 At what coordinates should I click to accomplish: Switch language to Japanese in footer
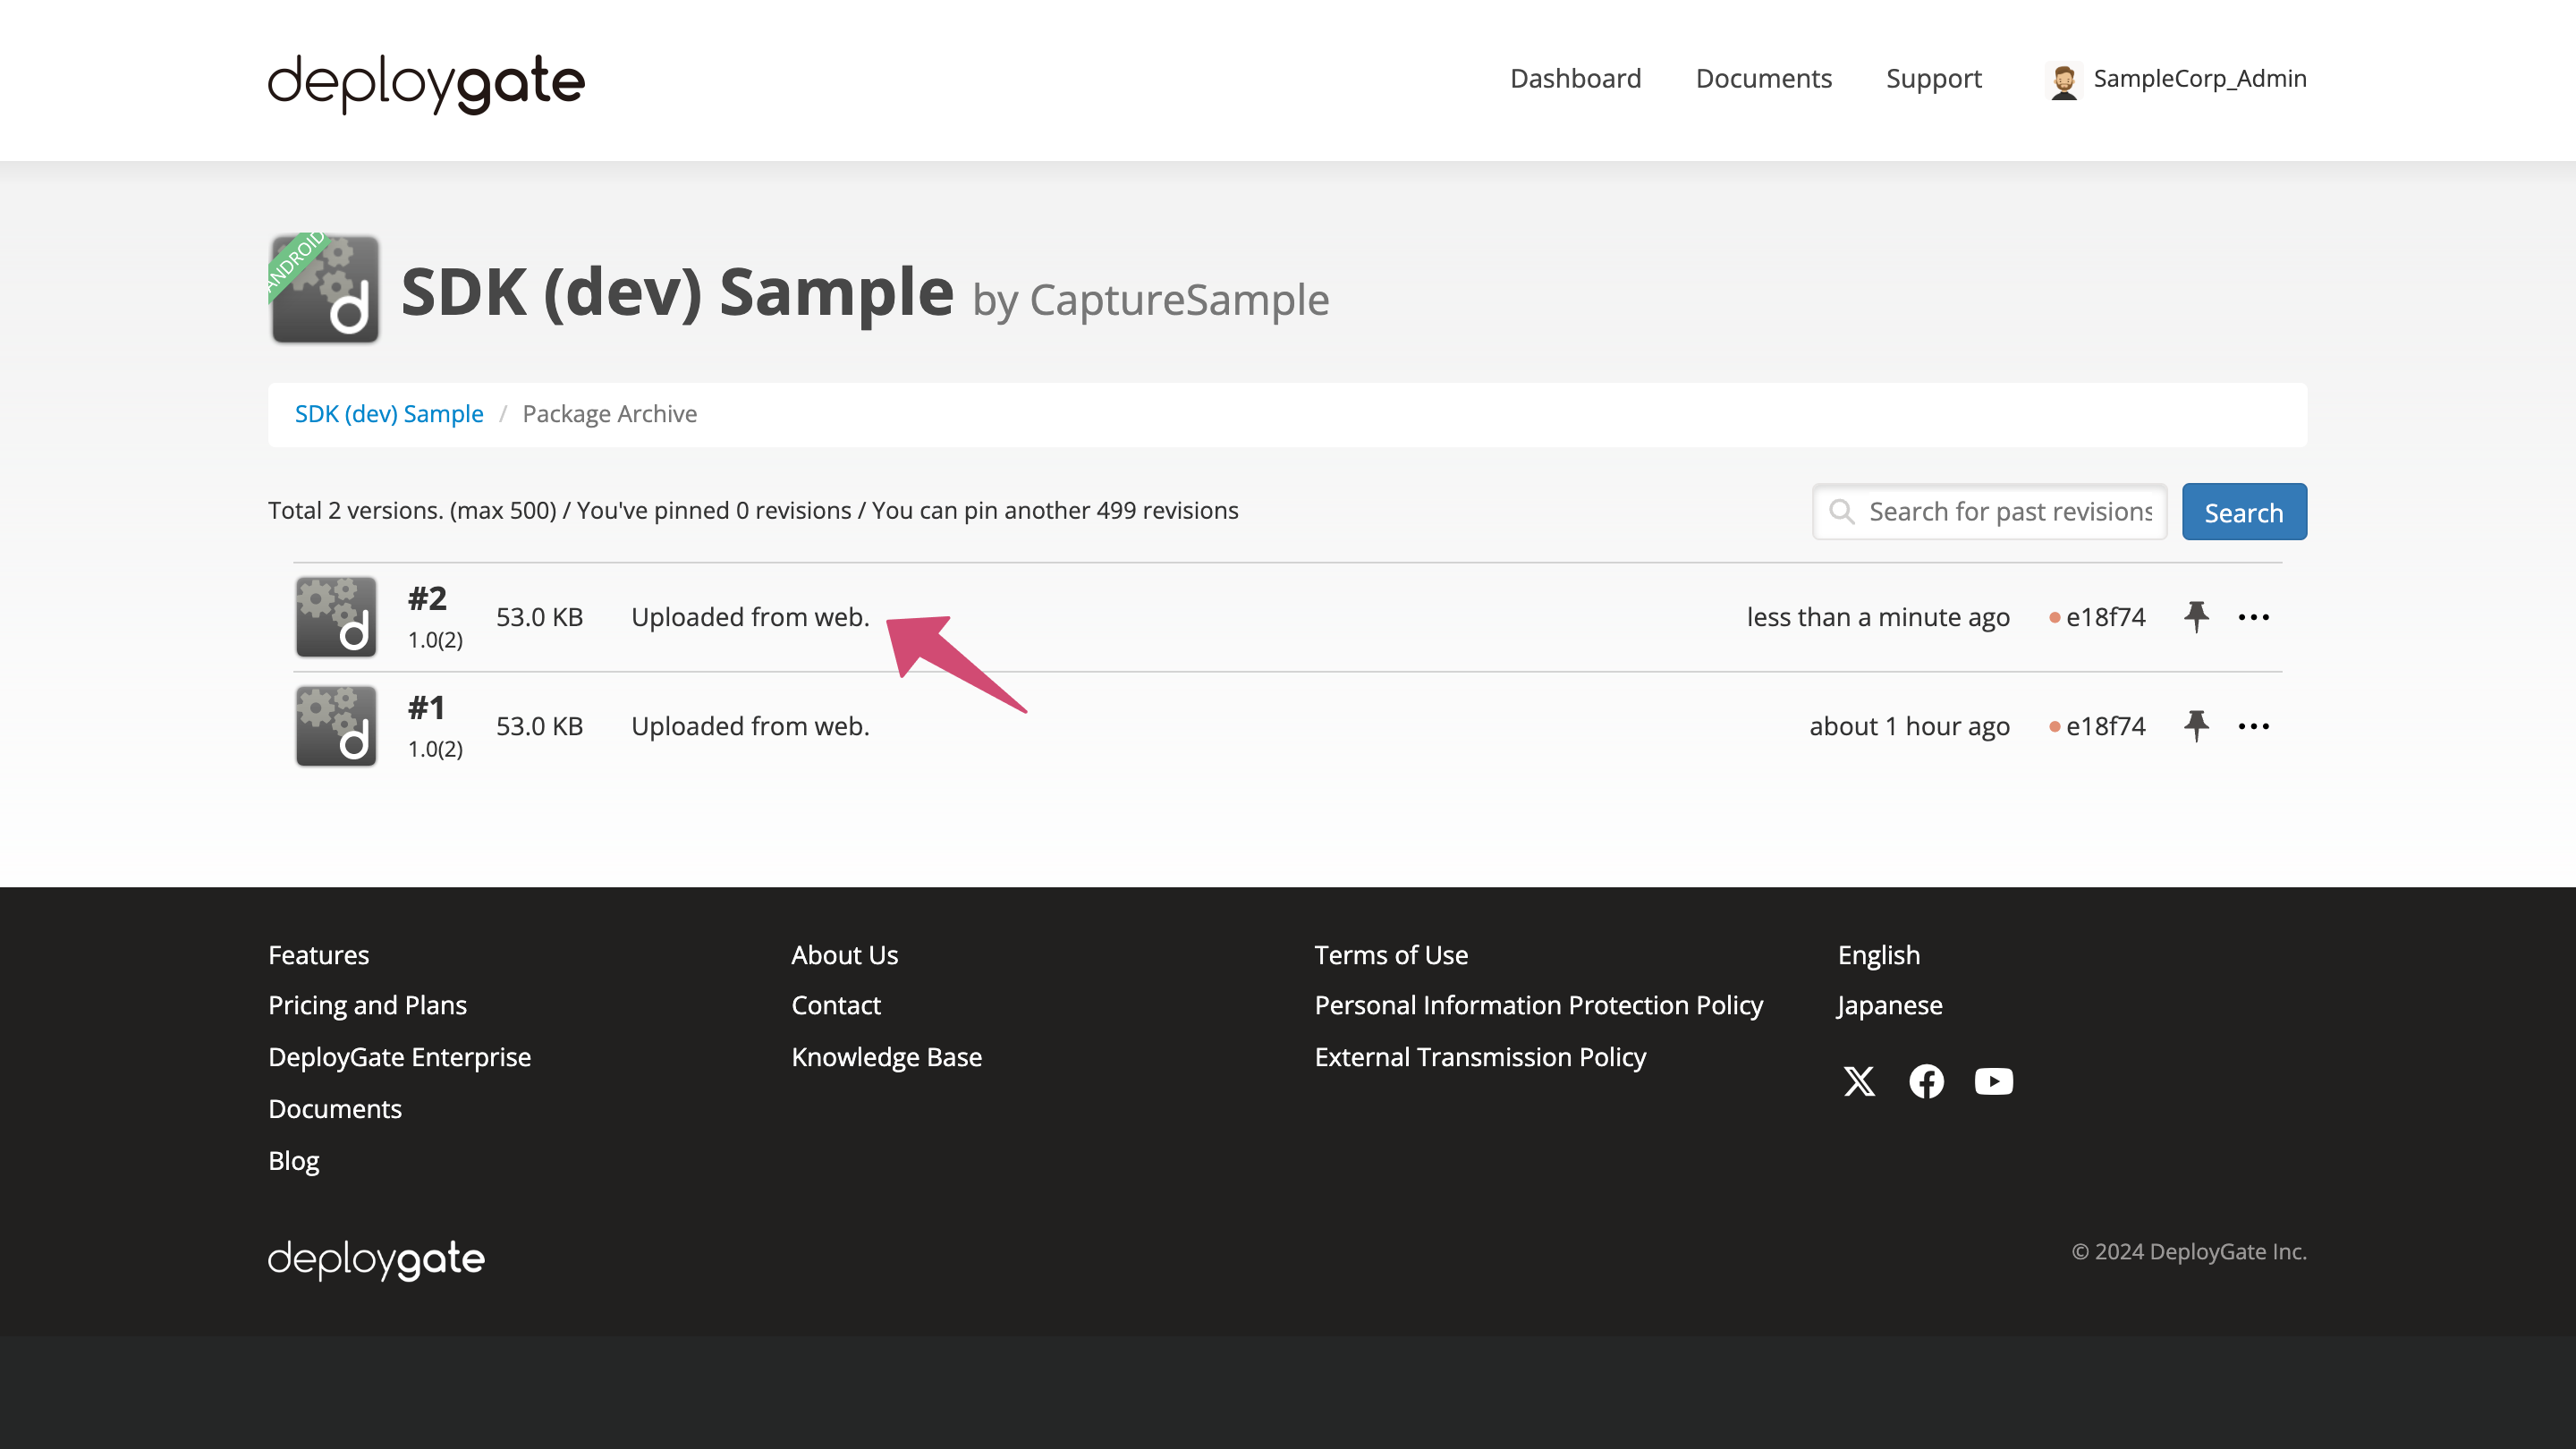click(1889, 1005)
